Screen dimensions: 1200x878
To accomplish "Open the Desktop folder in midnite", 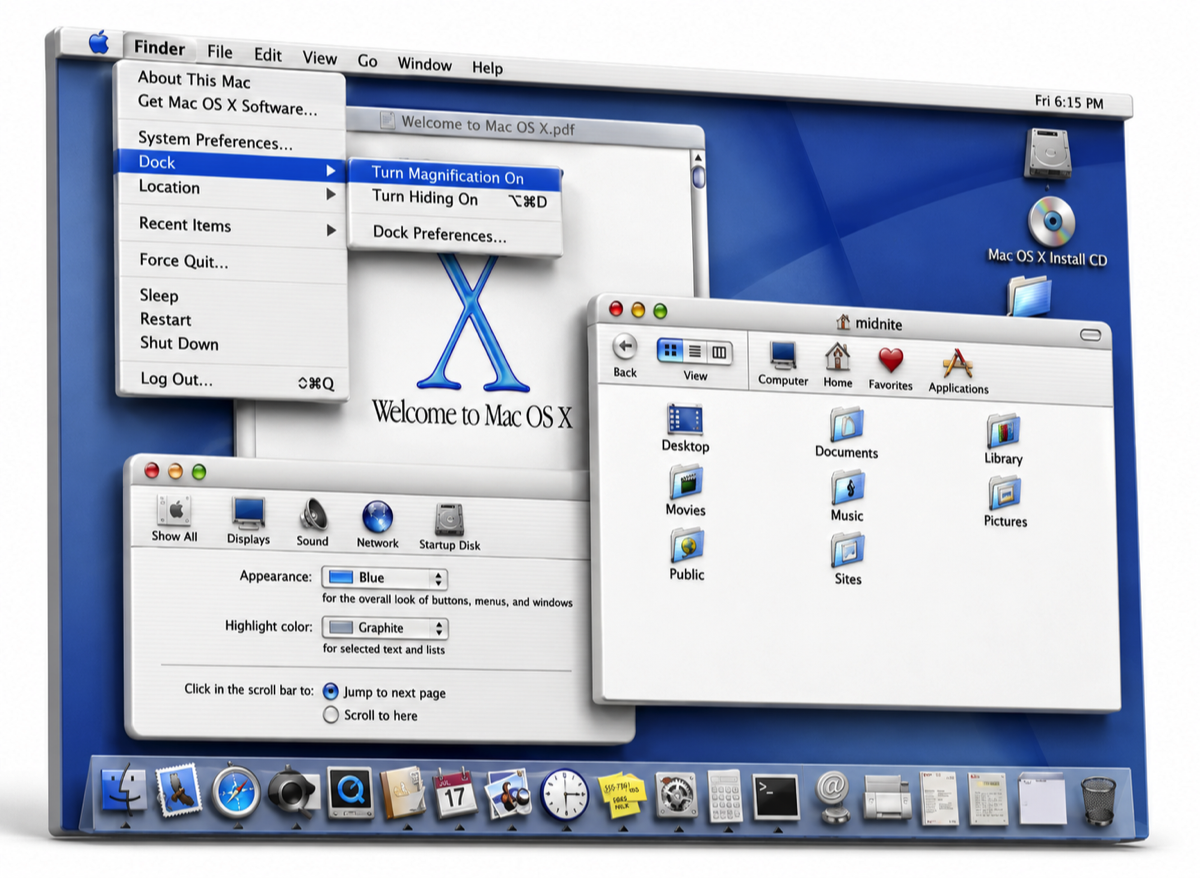I will pyautogui.click(x=685, y=428).
